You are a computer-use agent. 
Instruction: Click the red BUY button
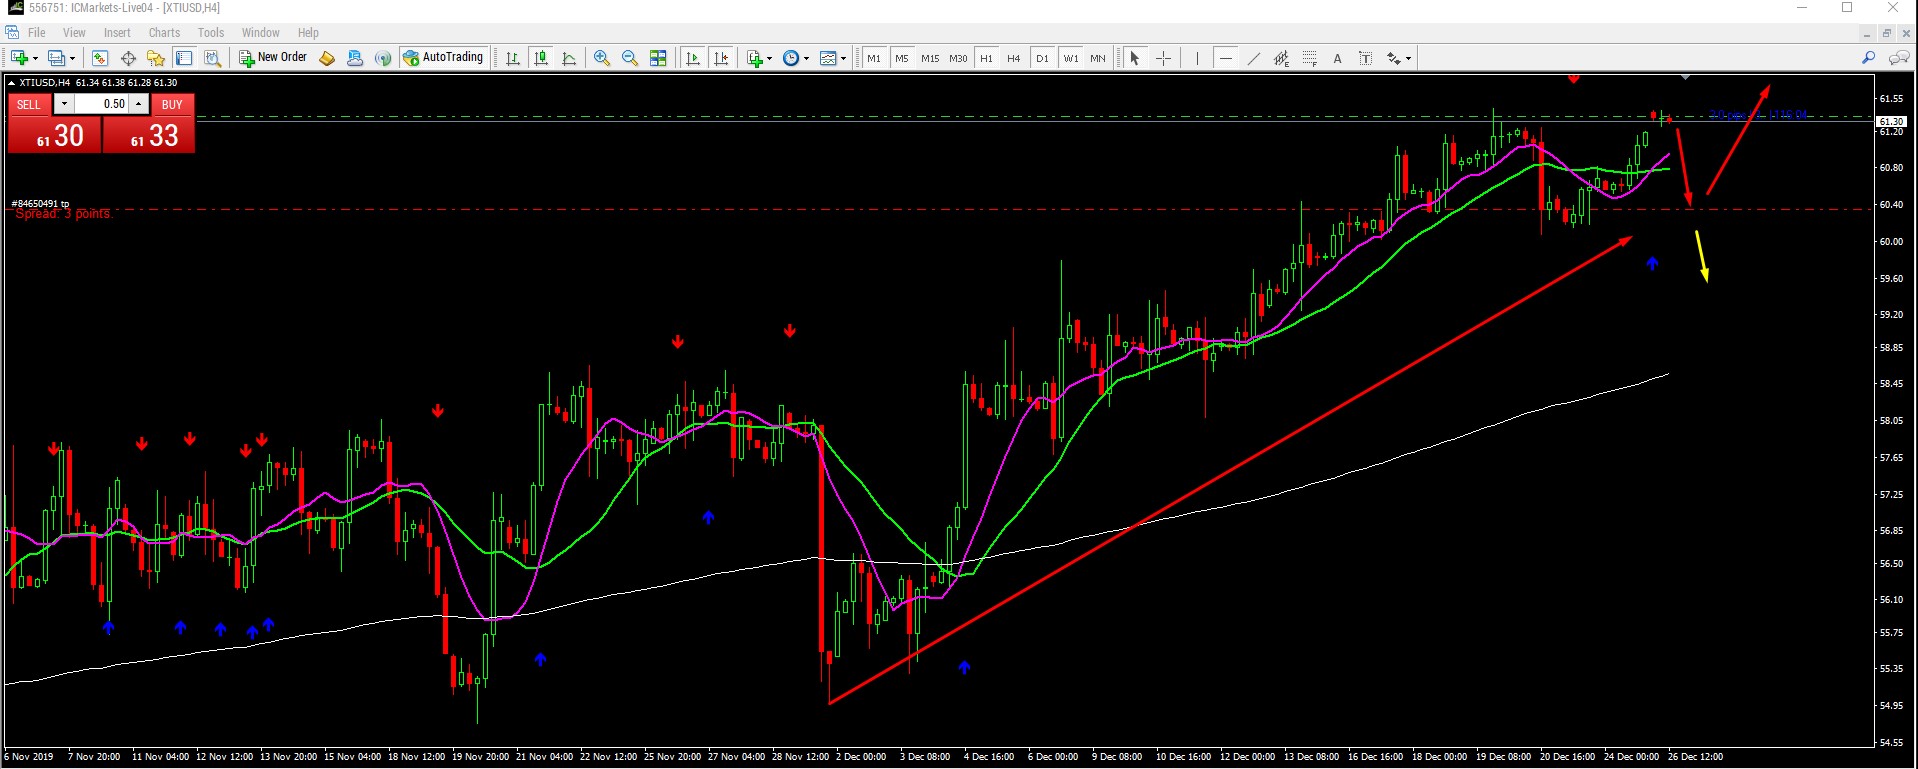click(172, 104)
